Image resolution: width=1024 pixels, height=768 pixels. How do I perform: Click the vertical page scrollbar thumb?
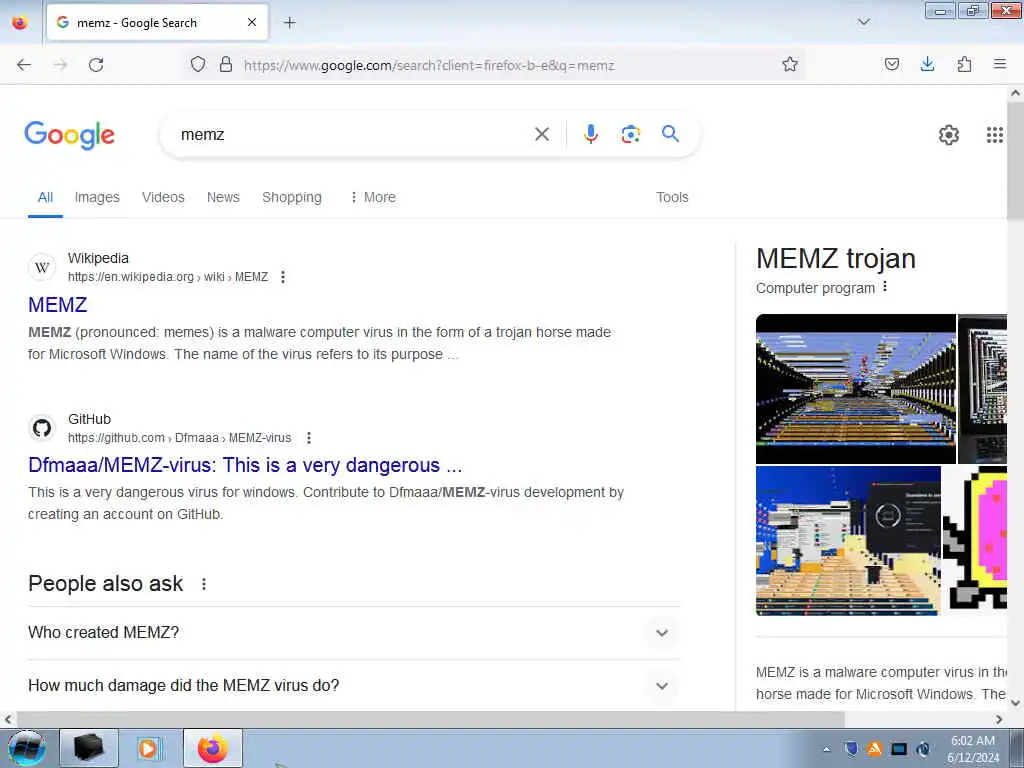tap(1015, 161)
